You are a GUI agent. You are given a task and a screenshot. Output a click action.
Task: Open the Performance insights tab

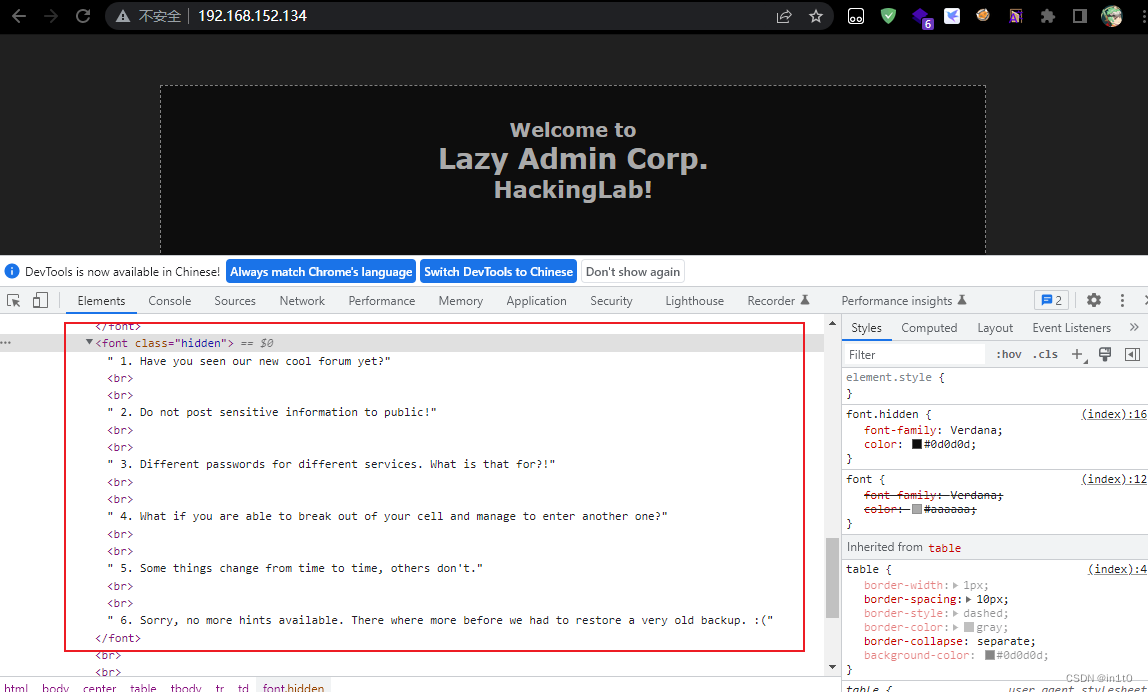click(x=903, y=301)
